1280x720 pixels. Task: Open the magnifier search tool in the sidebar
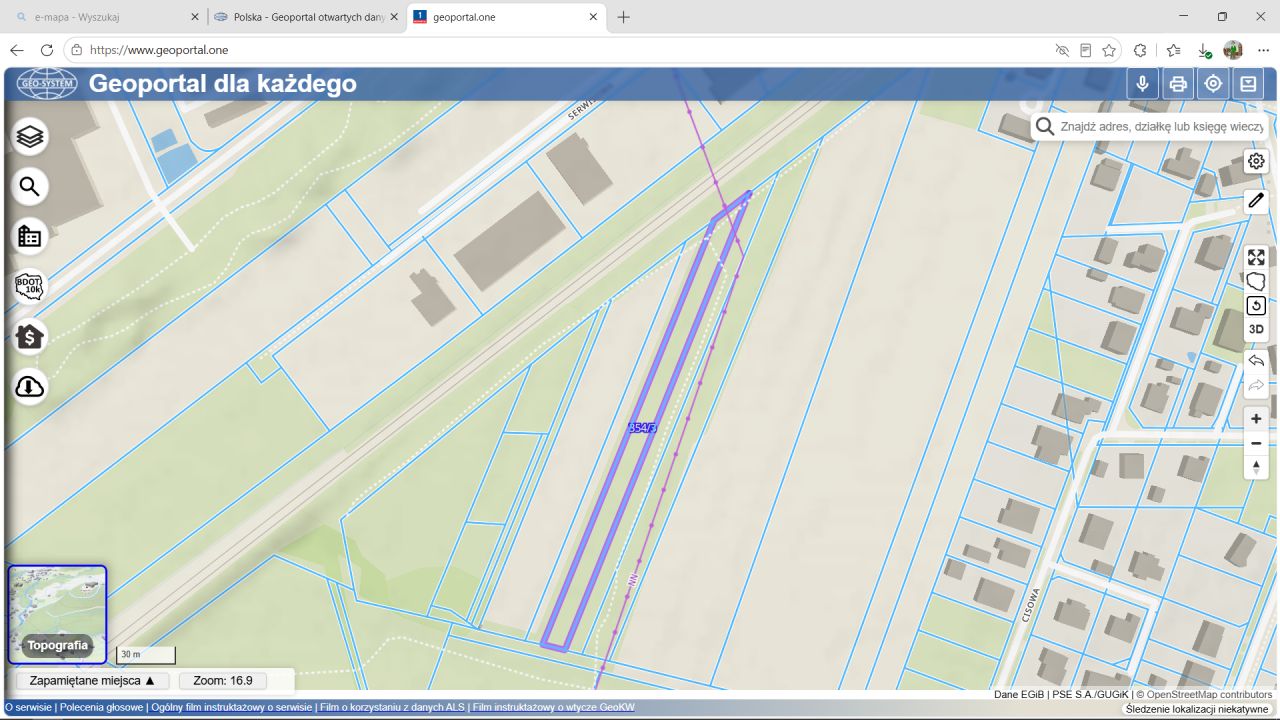30,186
